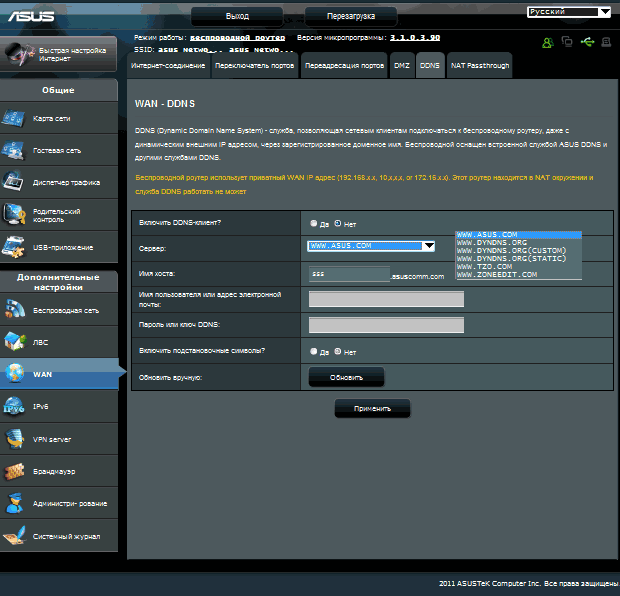620x596 pixels.
Task: Choose WWW.ZONEEDIT.COM in the server list
Action: pos(518,274)
